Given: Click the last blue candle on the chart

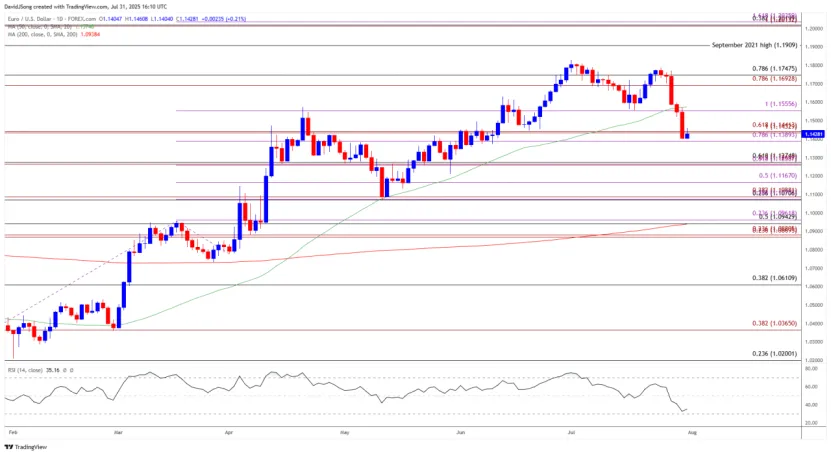Looking at the screenshot, I should click(687, 135).
